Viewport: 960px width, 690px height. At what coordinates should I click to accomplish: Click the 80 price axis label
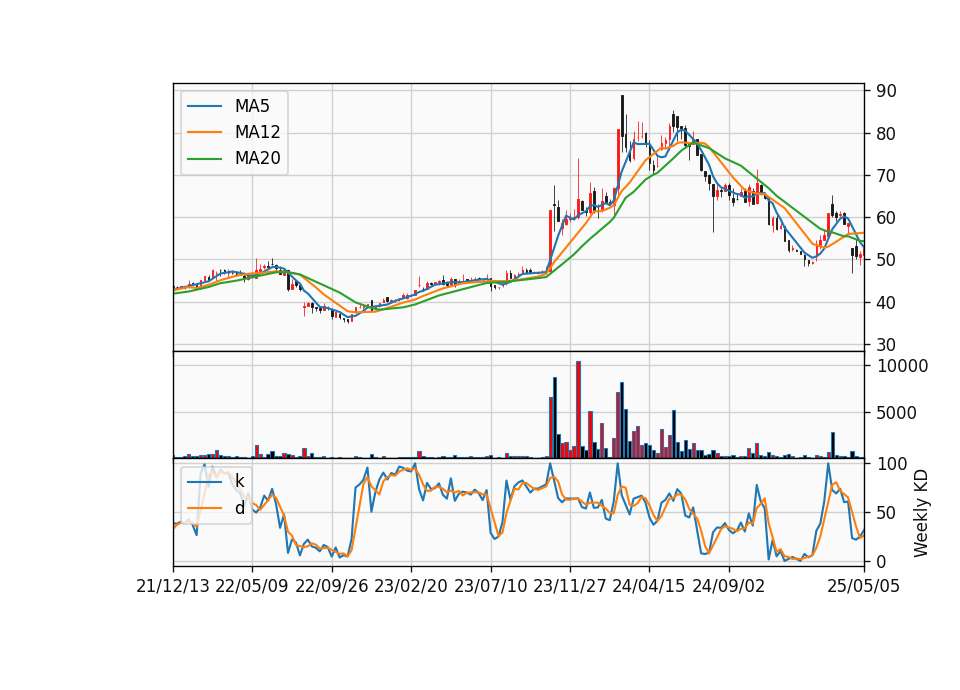coord(886,133)
